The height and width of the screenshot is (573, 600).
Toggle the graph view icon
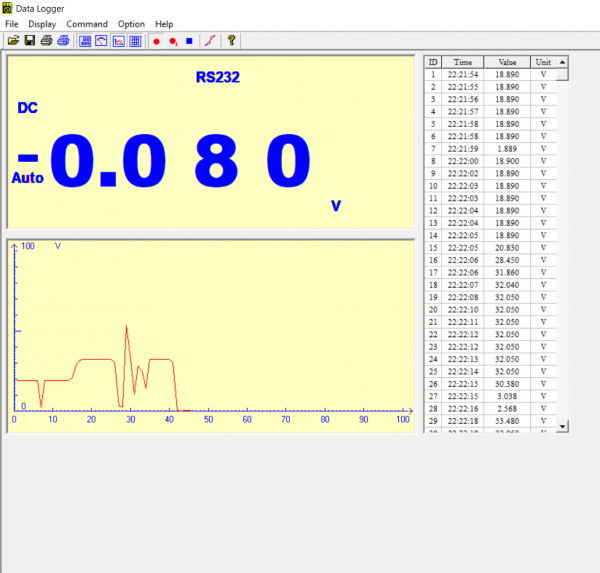119,41
